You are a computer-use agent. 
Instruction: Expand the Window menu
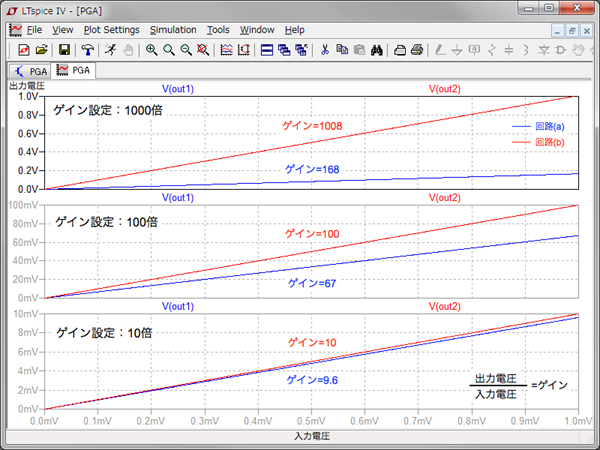pos(257,30)
